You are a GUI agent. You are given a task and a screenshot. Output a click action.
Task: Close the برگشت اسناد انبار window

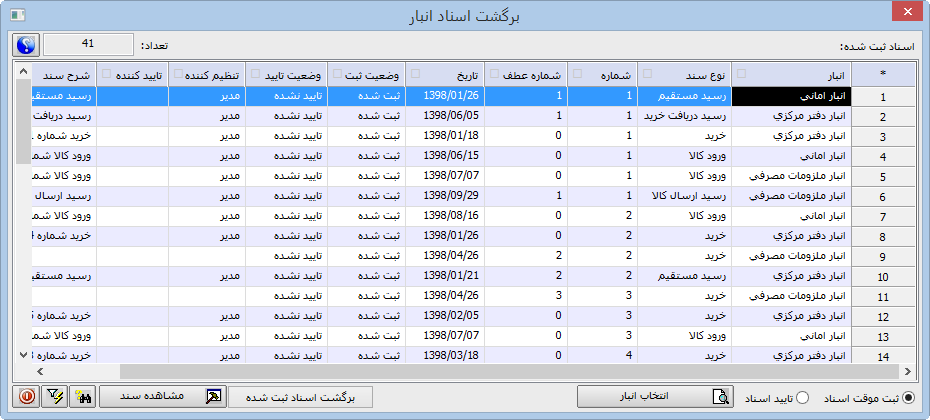point(905,13)
